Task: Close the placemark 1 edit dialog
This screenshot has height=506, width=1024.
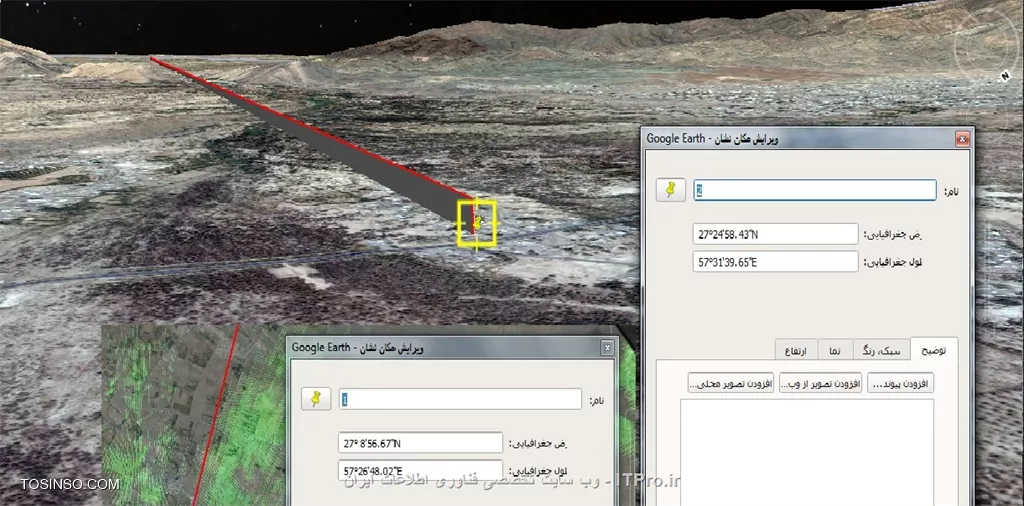Action: (x=607, y=347)
